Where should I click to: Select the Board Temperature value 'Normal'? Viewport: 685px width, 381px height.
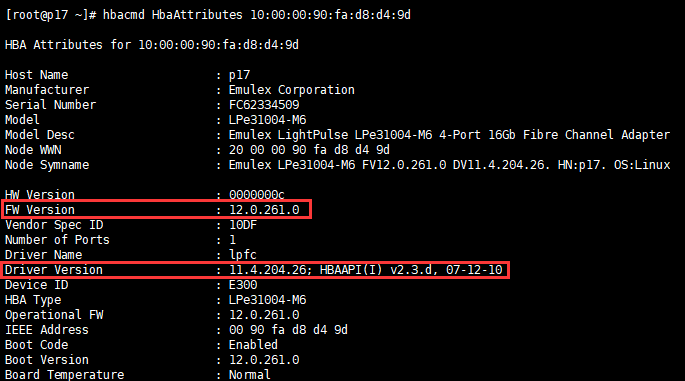pos(249,374)
